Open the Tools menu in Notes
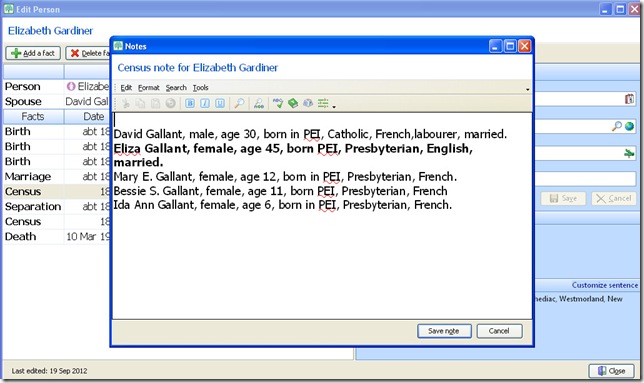This screenshot has height=383, width=644. coord(200,87)
